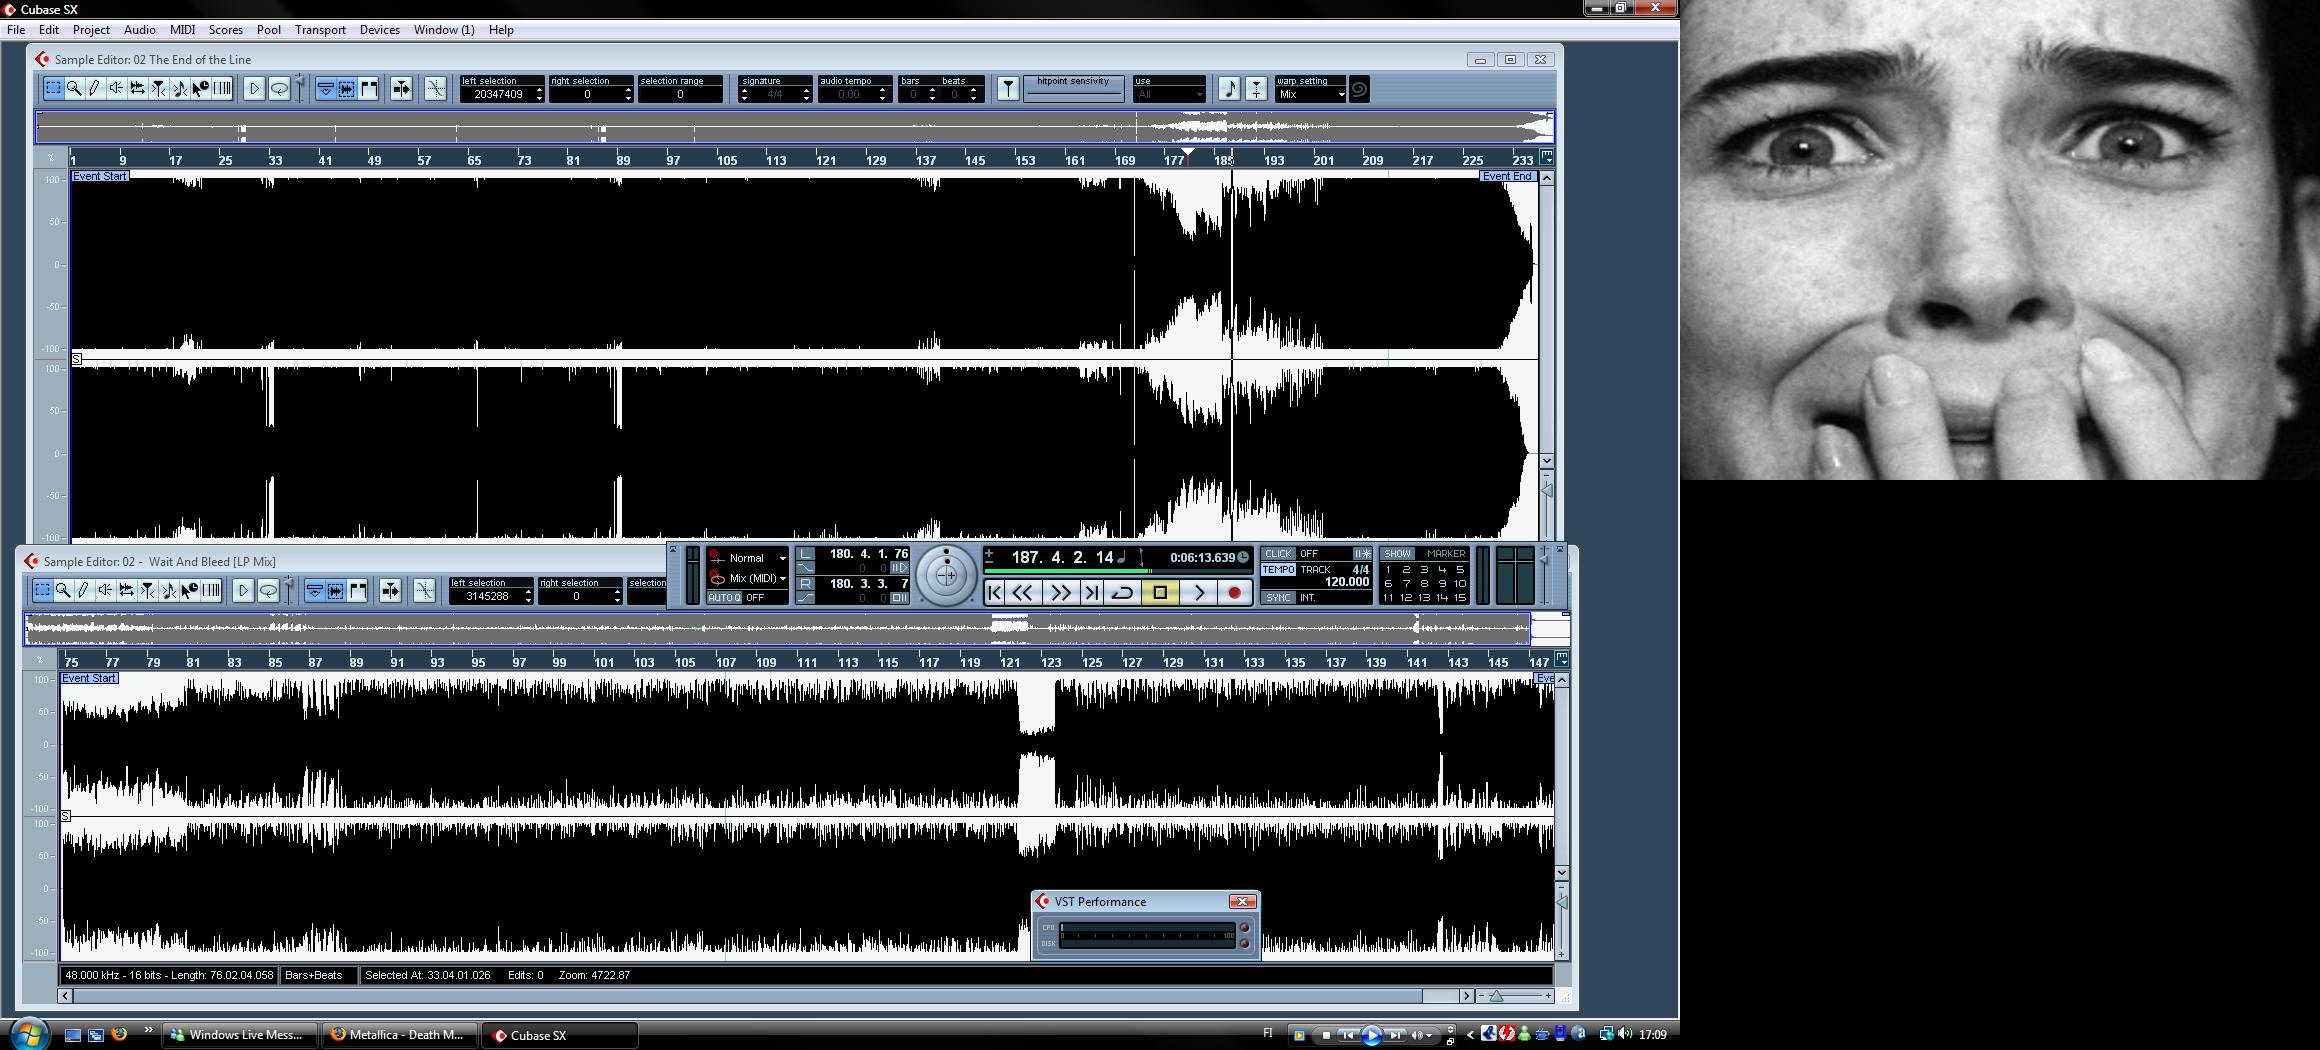Open the Devices menu
2320x1050 pixels.
point(379,30)
